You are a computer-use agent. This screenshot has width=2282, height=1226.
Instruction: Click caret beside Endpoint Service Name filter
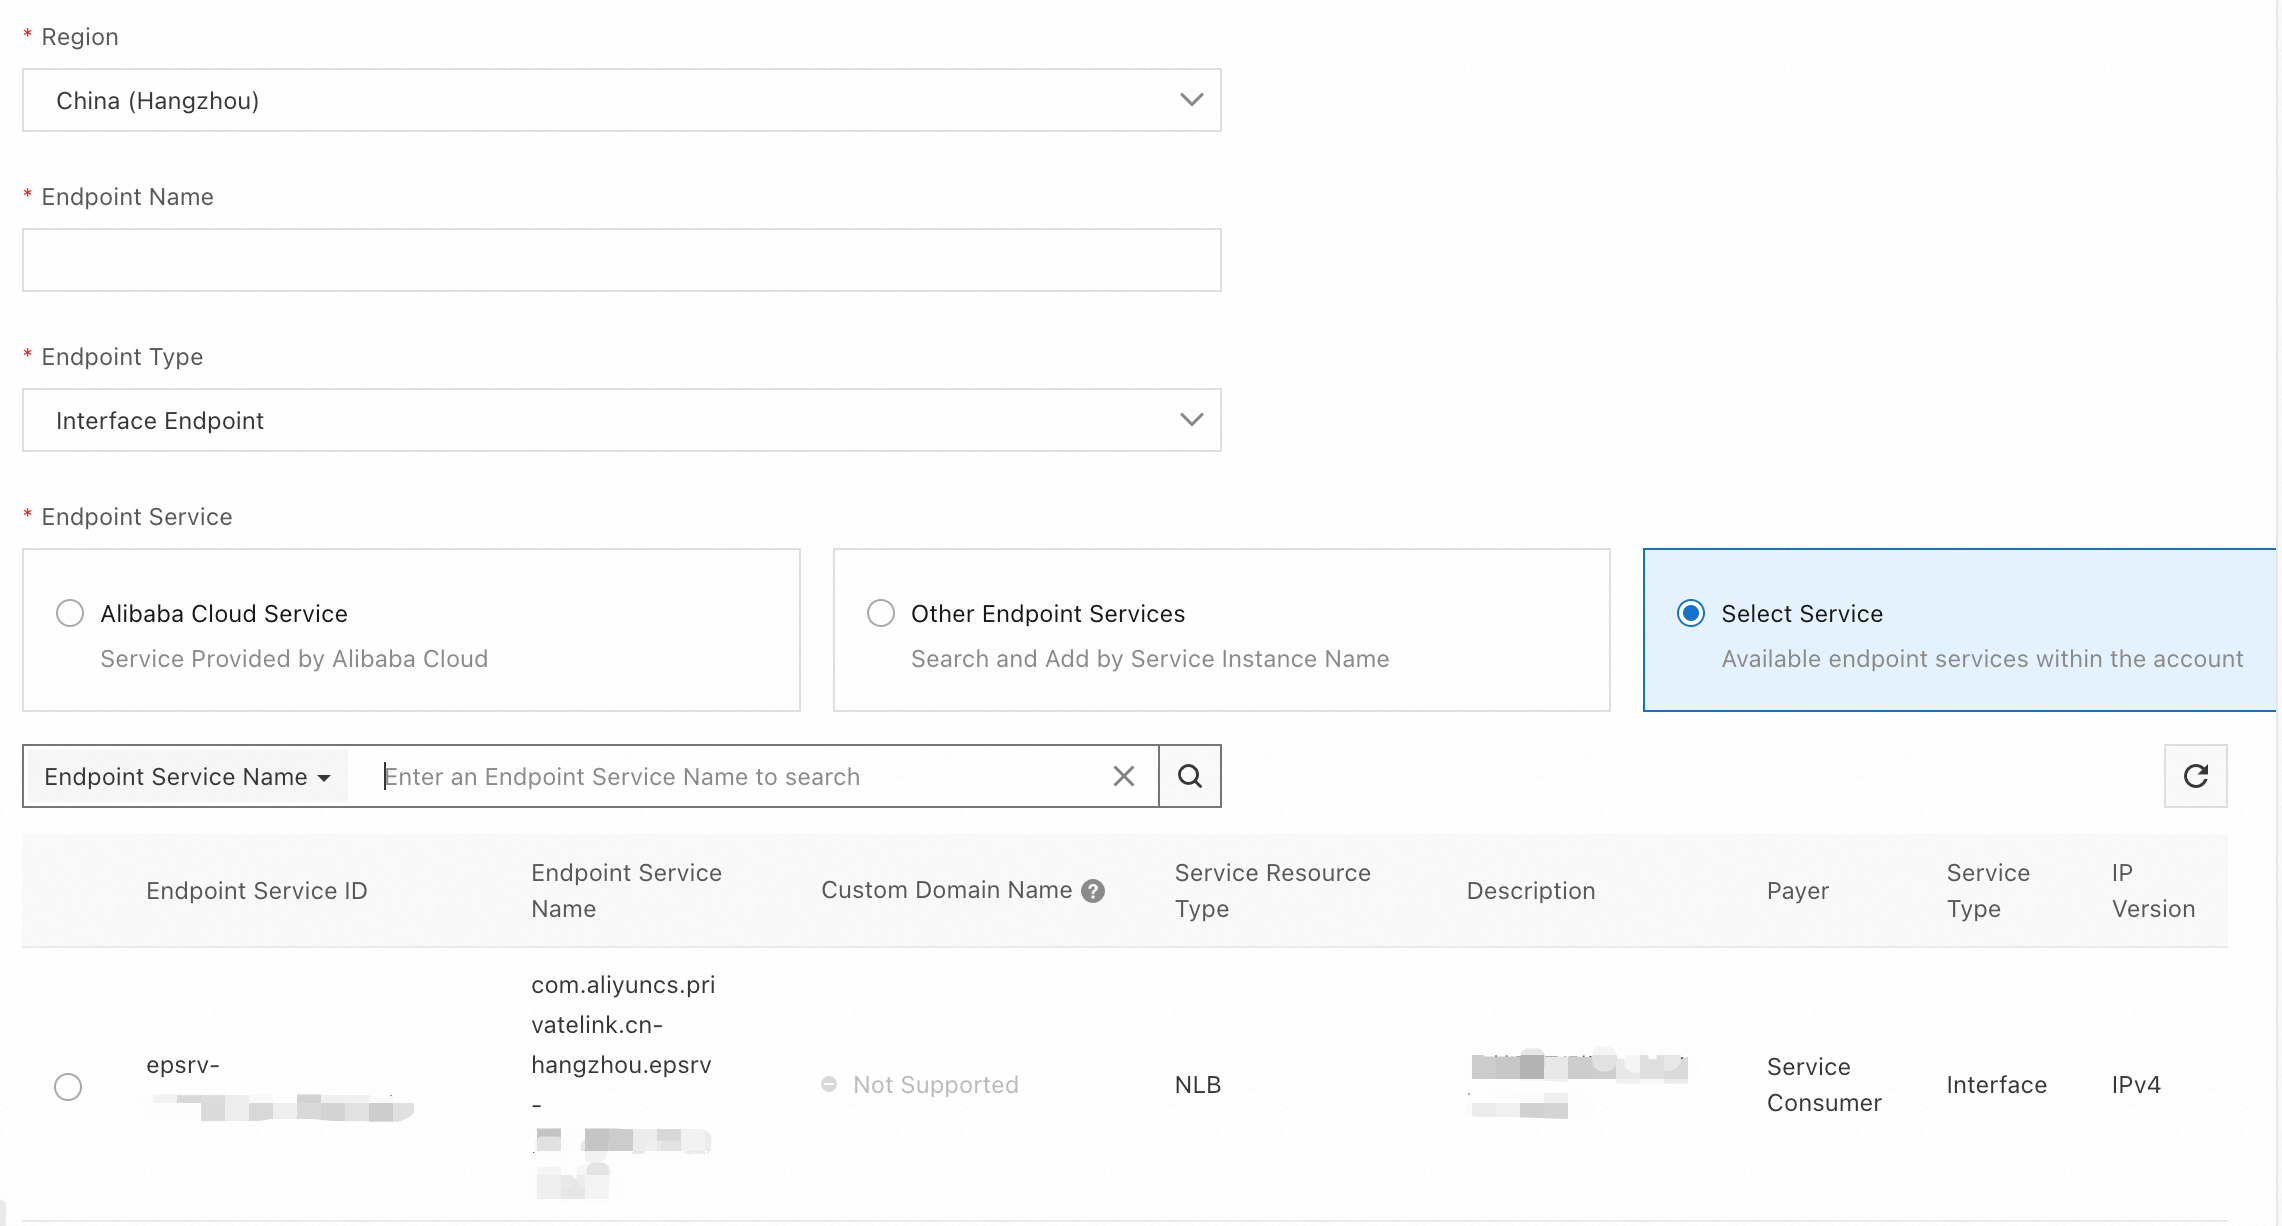pos(324,778)
